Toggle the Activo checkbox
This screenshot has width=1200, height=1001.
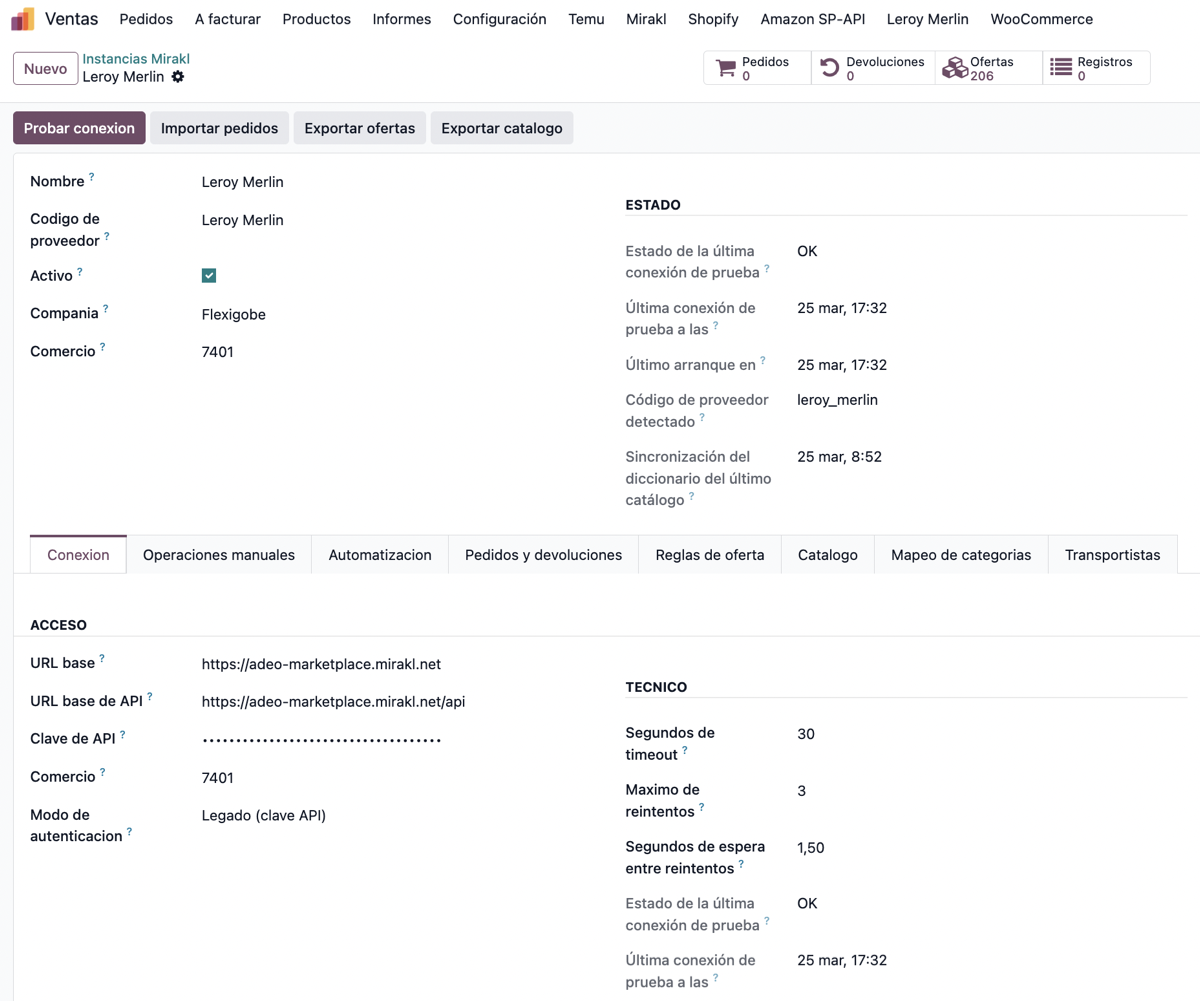click(209, 276)
